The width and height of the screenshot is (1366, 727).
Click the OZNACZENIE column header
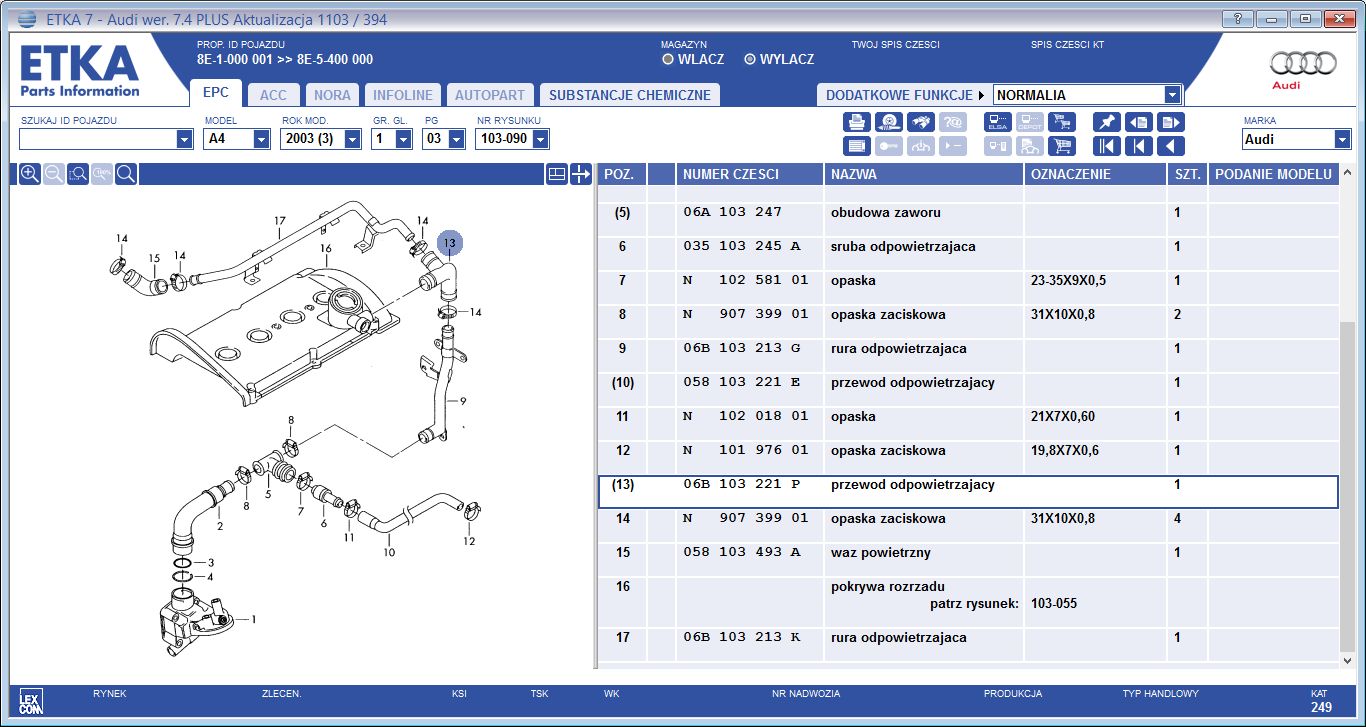tap(1095, 174)
